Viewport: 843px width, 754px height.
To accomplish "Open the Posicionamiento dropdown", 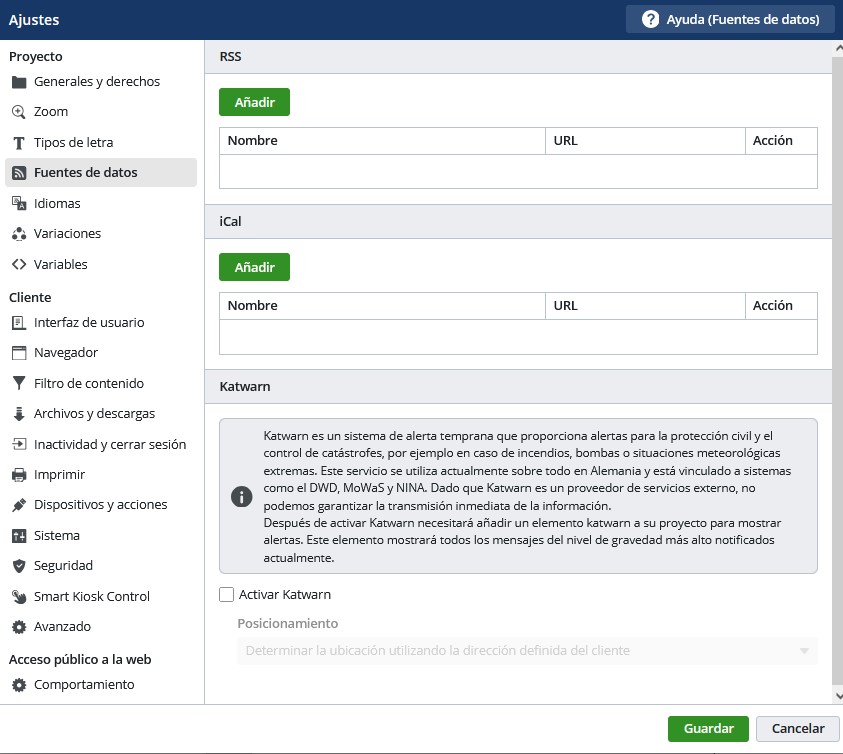I will pyautogui.click(x=527, y=651).
